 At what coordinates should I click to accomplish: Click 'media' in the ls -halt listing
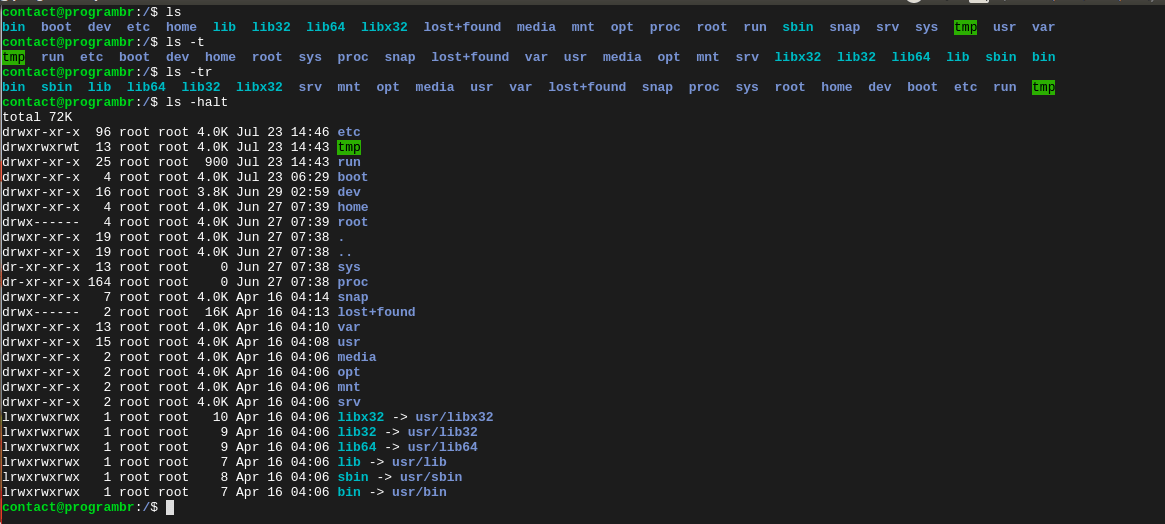click(x=357, y=357)
